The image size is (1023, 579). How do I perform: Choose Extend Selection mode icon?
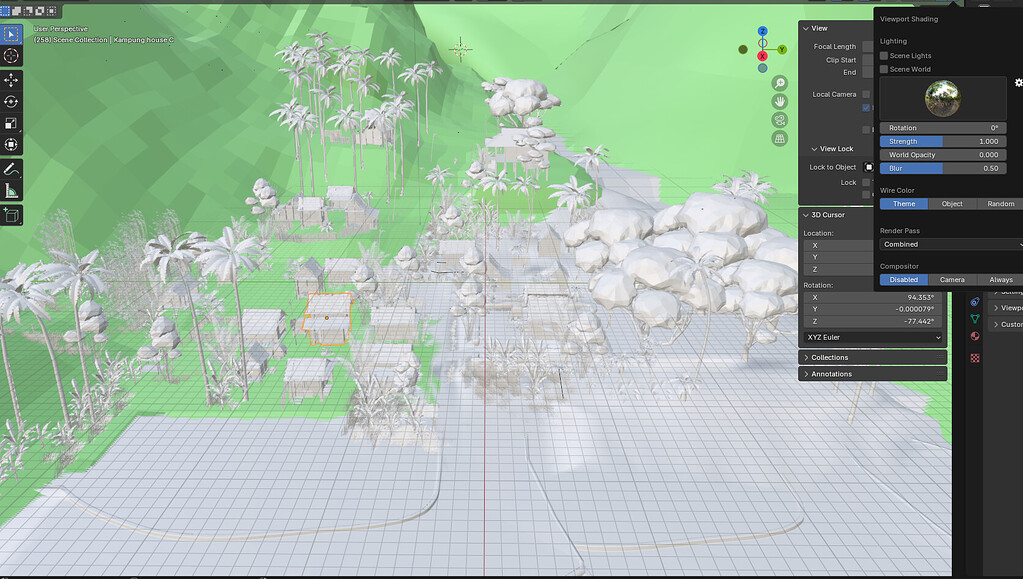17,11
